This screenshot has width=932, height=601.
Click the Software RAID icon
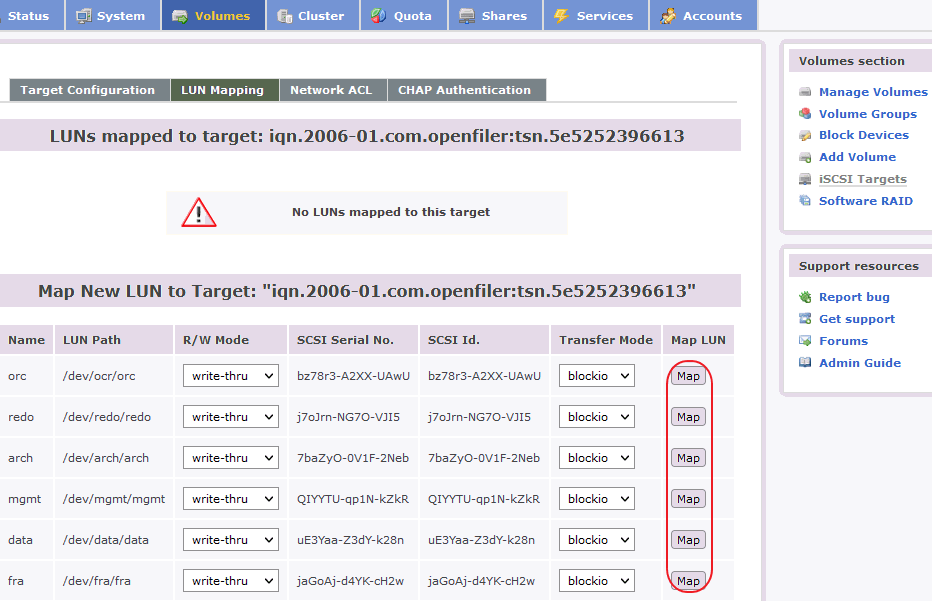point(805,201)
